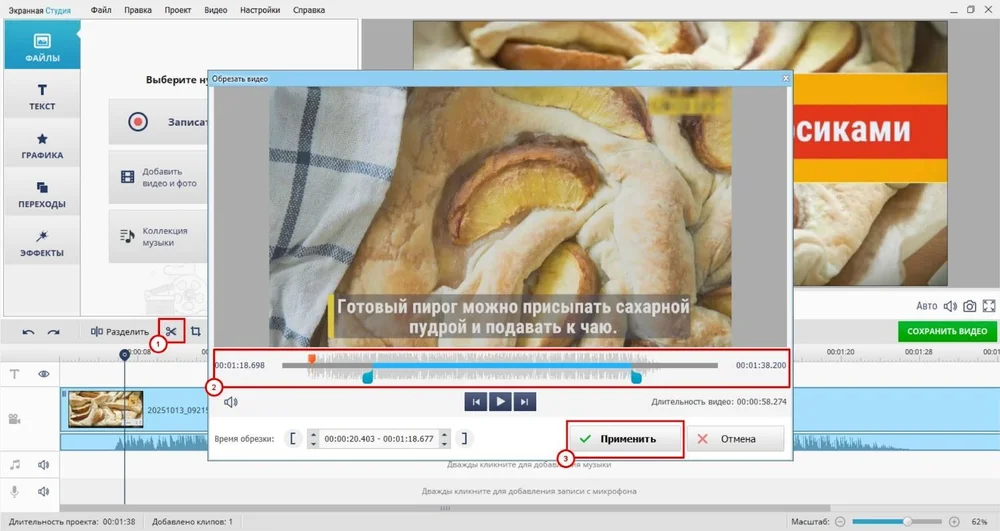The image size is (1000, 531).
Task: Open the Настройки menu
Action: pyautogui.click(x=260, y=10)
